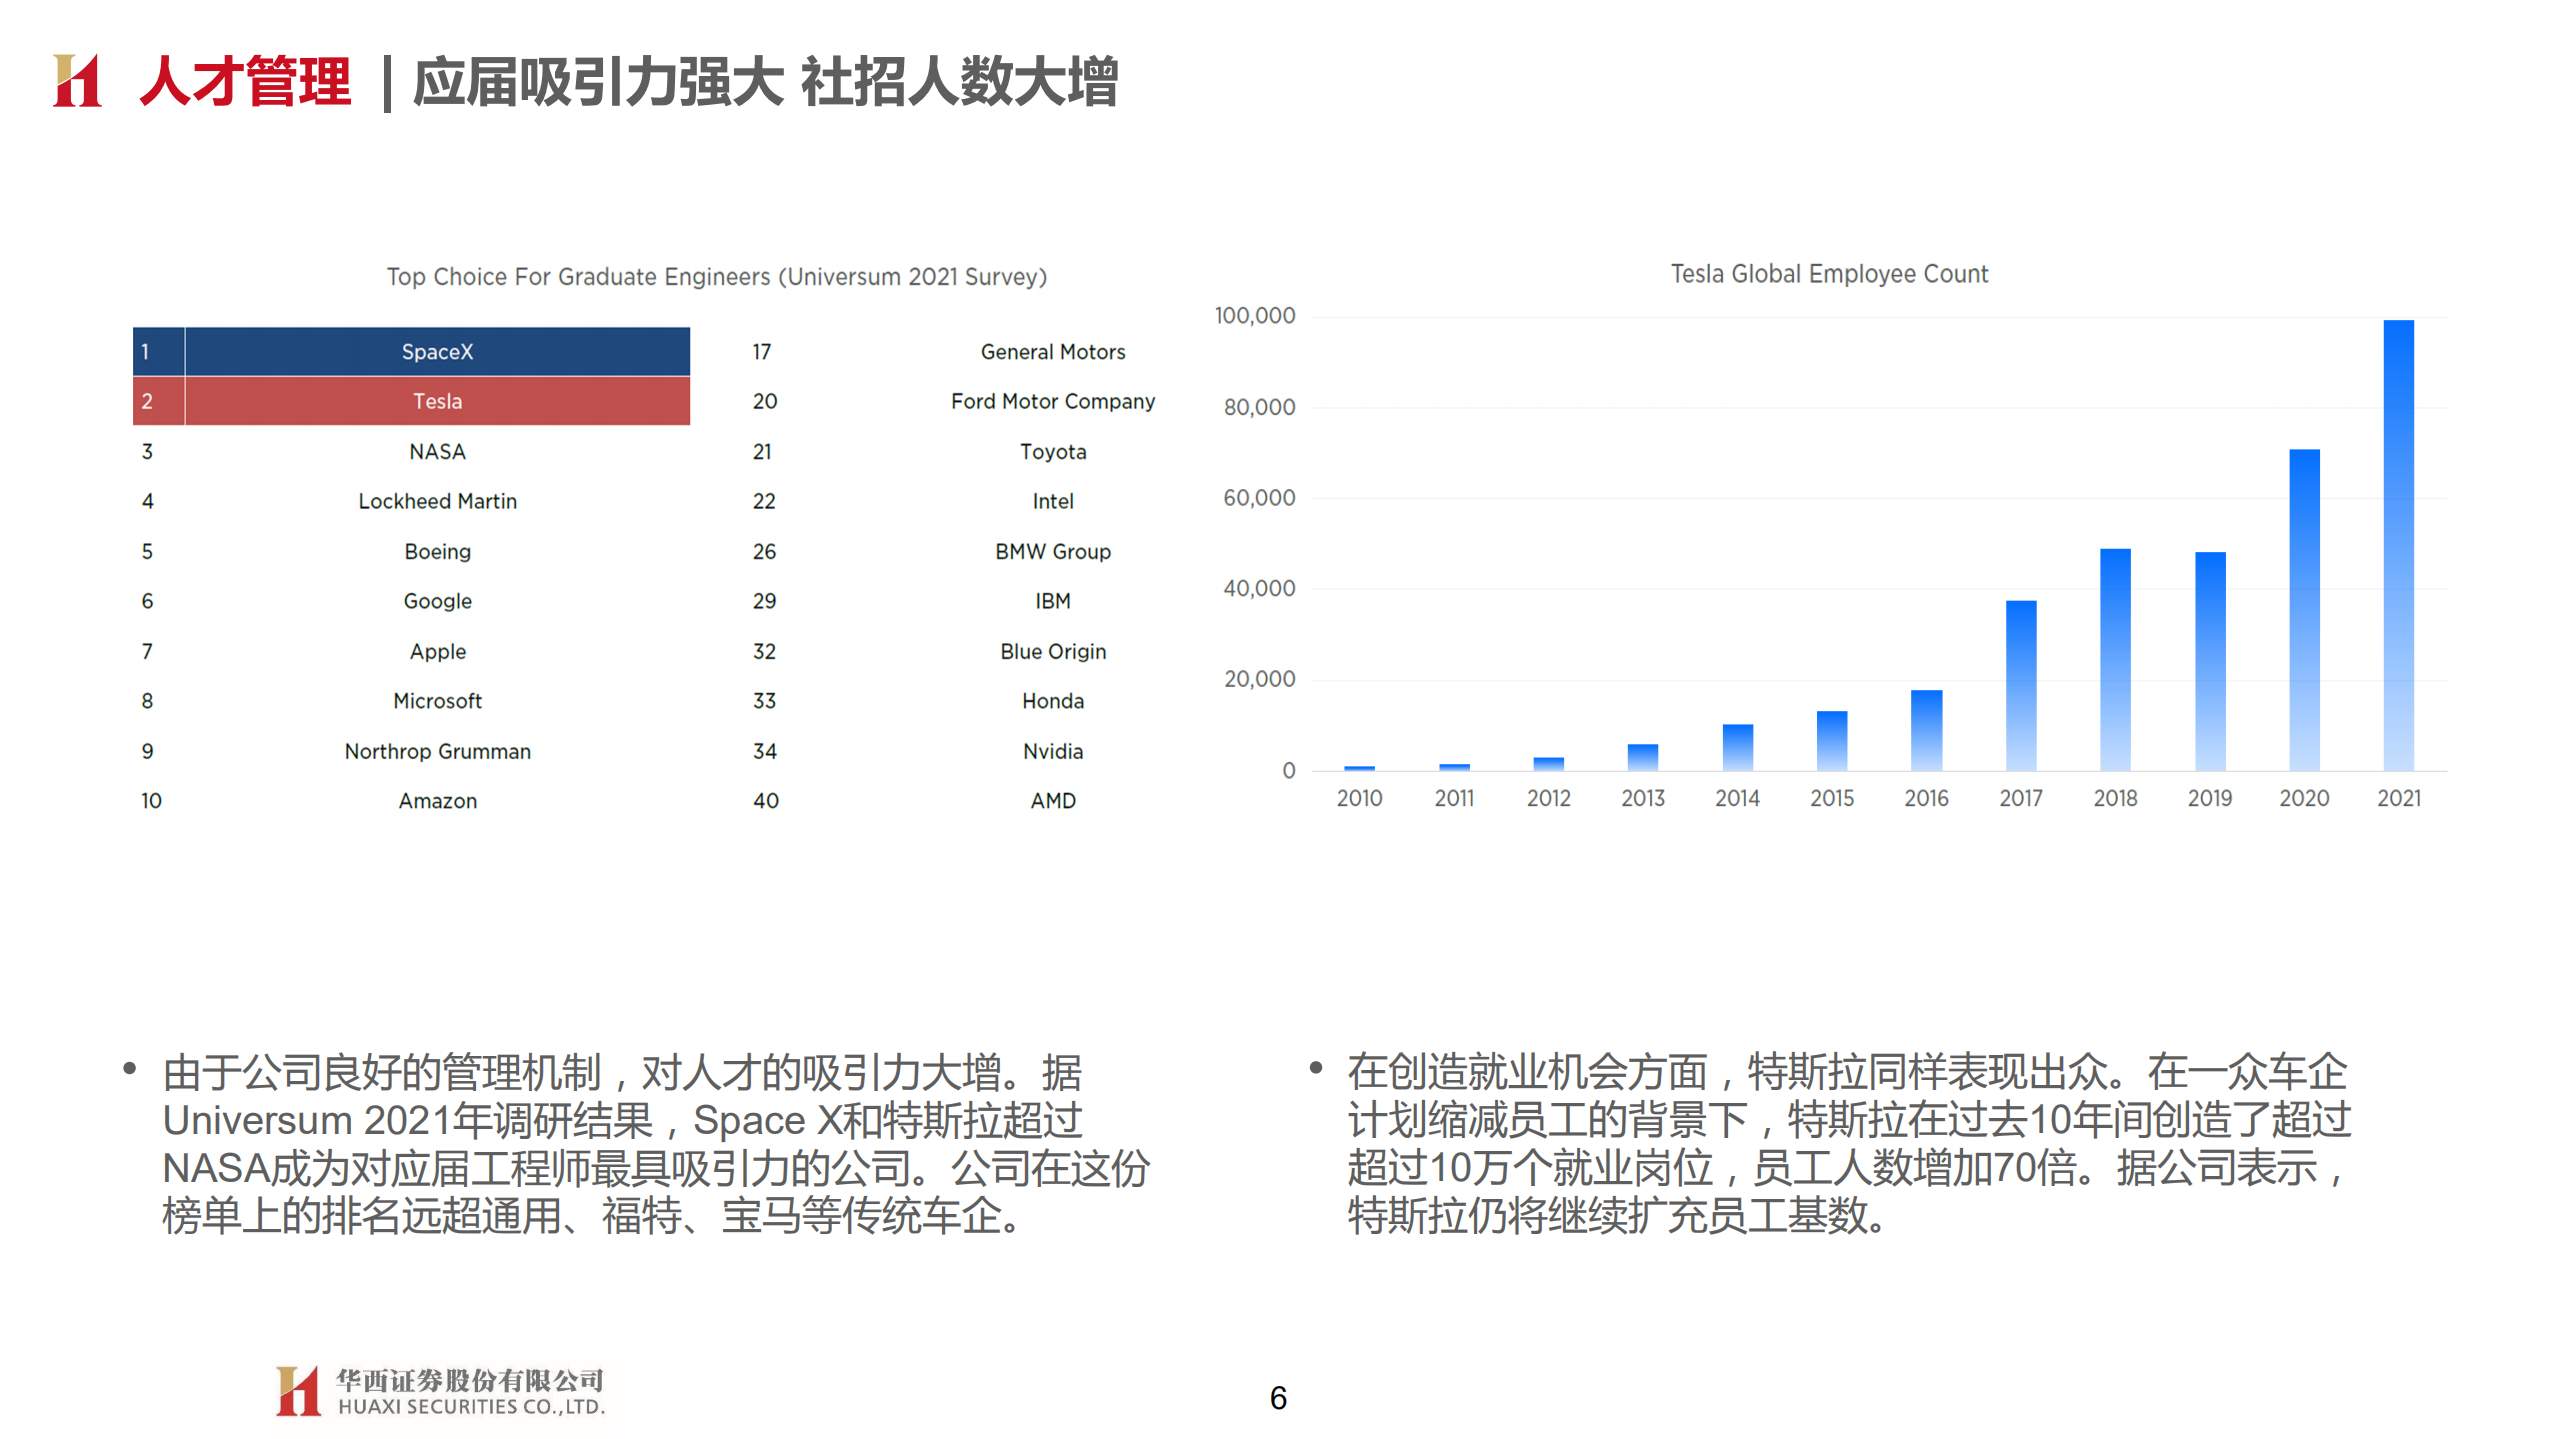The image size is (2559, 1439).
Task: Click the page number 6
Action: tap(1278, 1398)
